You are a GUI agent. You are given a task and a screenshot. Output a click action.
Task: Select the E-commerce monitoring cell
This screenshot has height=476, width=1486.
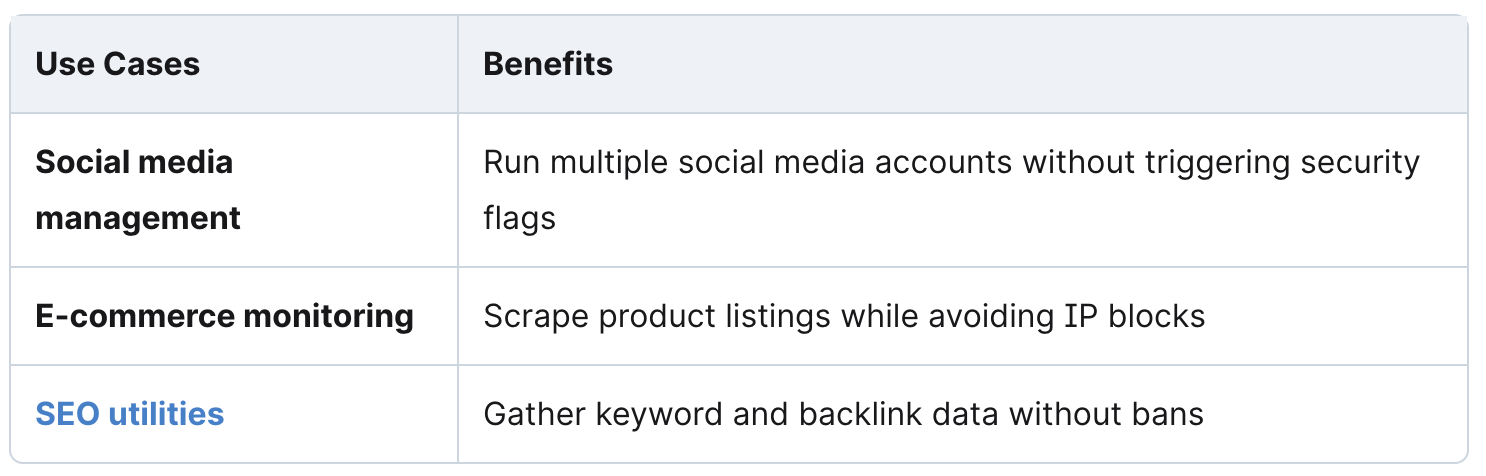coord(234,316)
